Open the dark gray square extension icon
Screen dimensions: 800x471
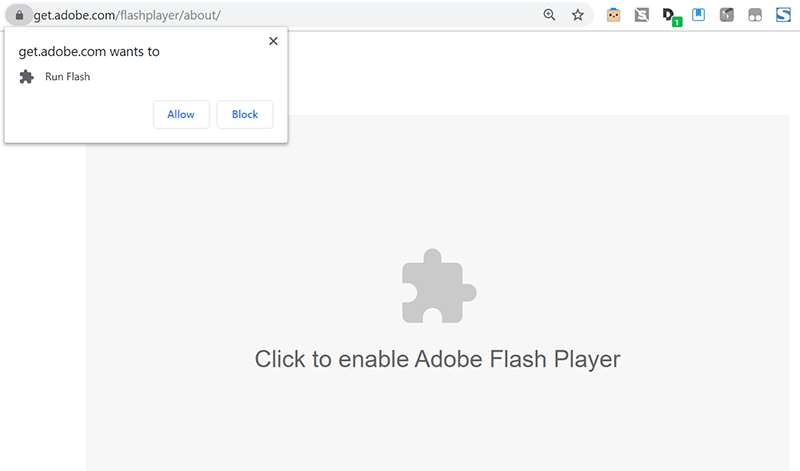[x=727, y=15]
